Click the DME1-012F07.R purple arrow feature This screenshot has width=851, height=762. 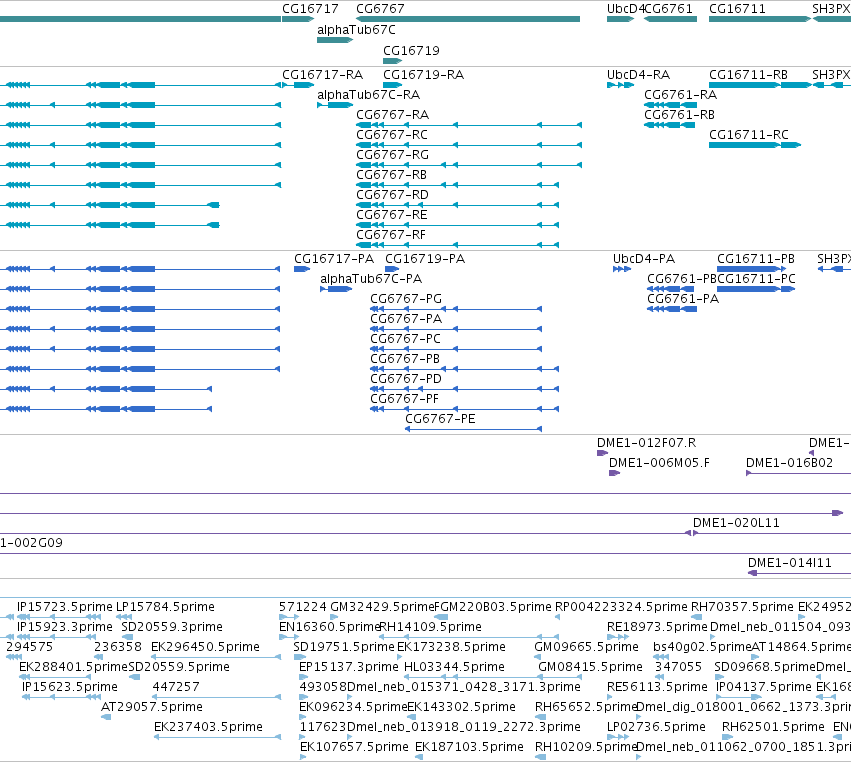(602, 453)
